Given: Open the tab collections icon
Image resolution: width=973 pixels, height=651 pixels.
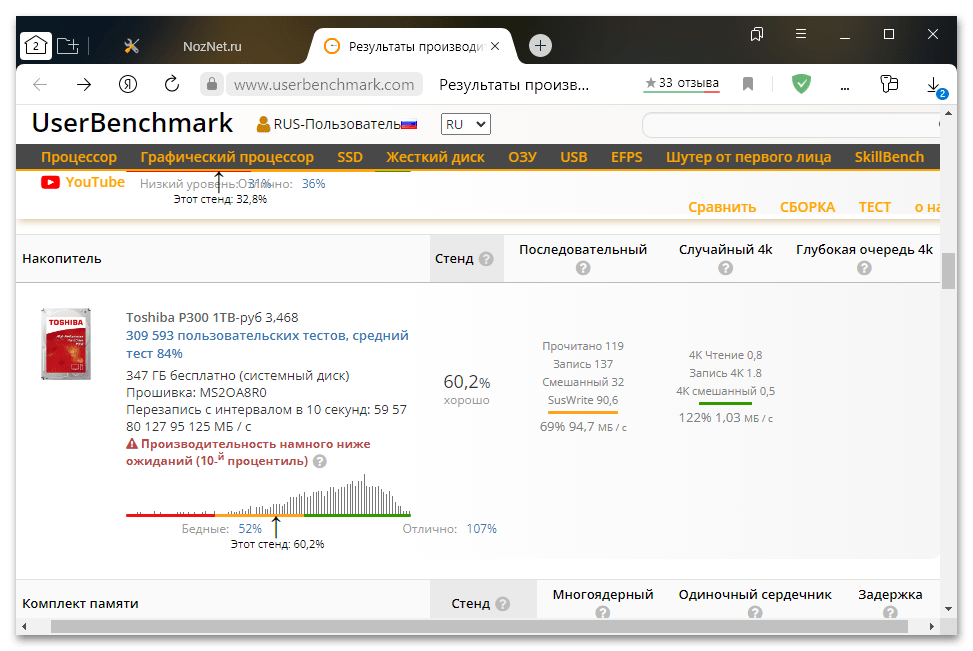Looking at the screenshot, I should pos(756,34).
